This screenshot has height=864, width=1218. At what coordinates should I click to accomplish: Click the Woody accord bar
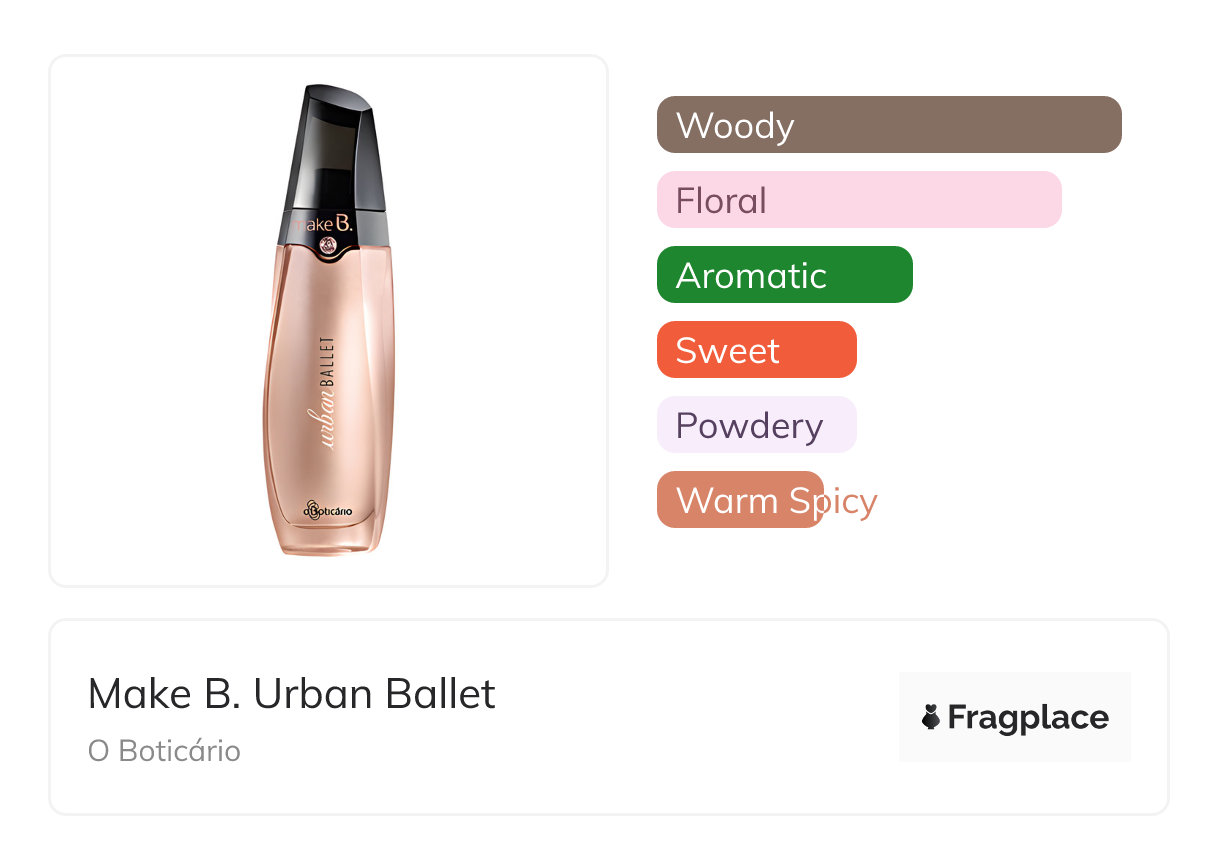point(888,125)
